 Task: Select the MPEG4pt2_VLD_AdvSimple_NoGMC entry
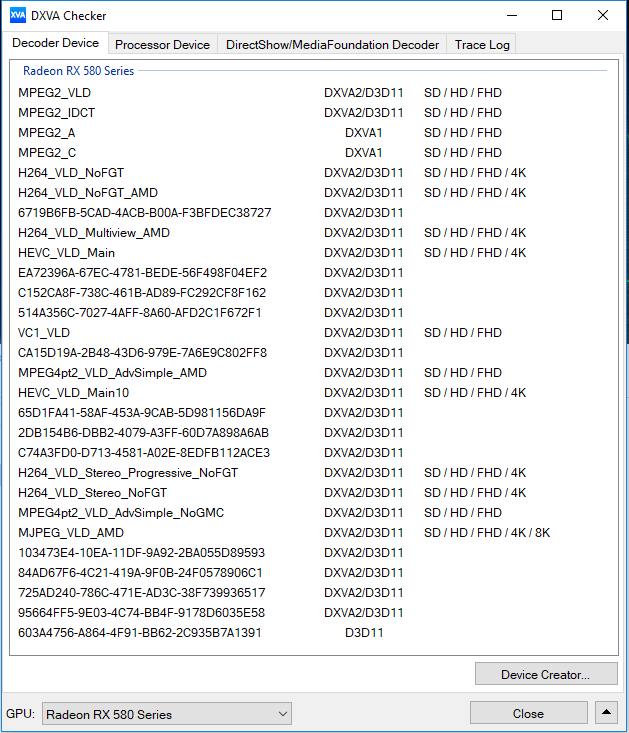click(121, 513)
